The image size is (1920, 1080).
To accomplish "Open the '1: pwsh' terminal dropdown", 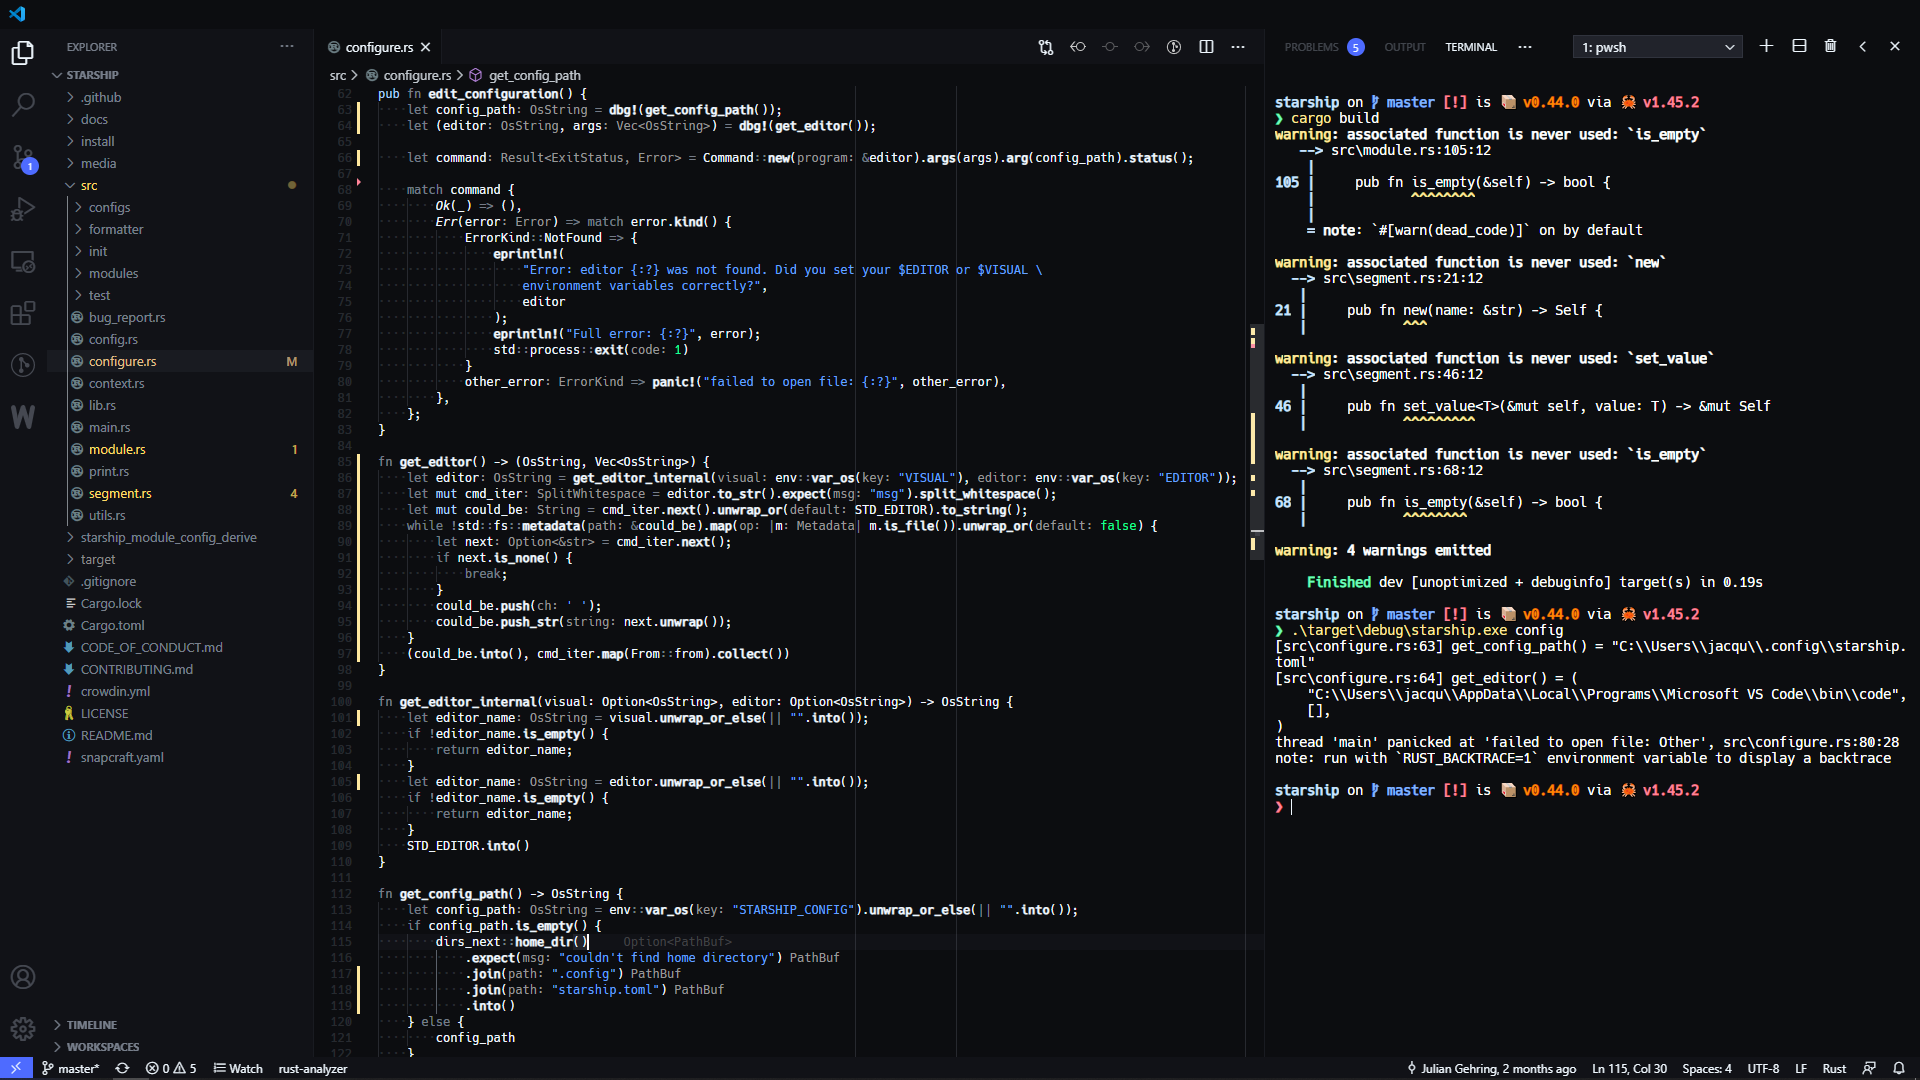I will click(1656, 46).
